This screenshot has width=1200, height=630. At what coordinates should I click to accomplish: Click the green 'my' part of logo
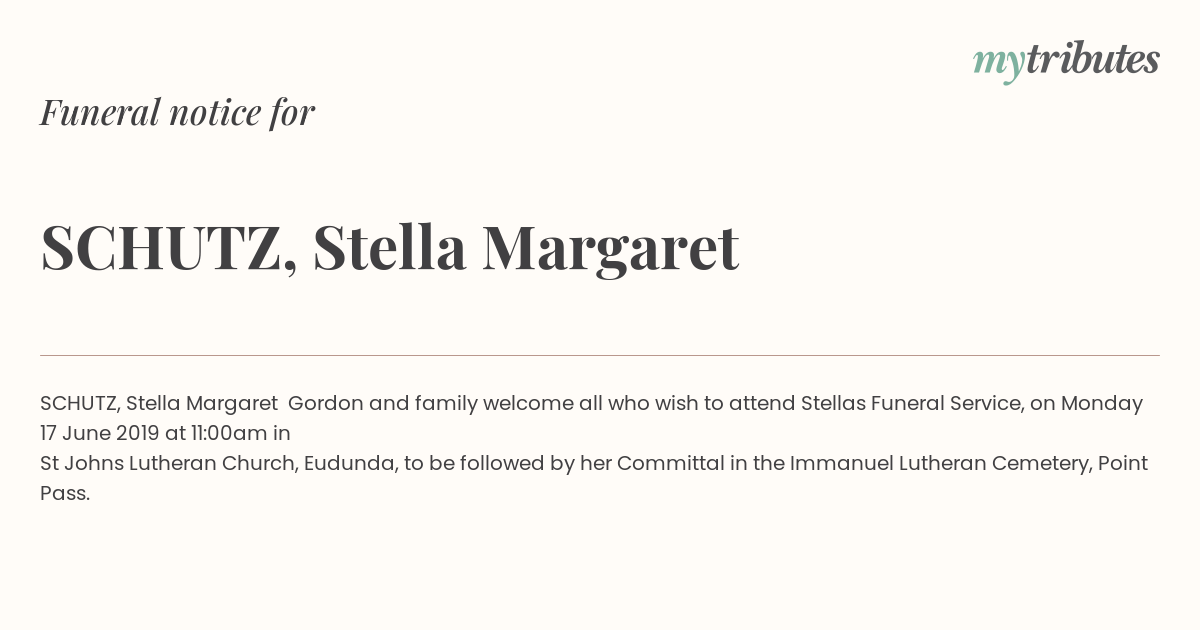point(999,64)
